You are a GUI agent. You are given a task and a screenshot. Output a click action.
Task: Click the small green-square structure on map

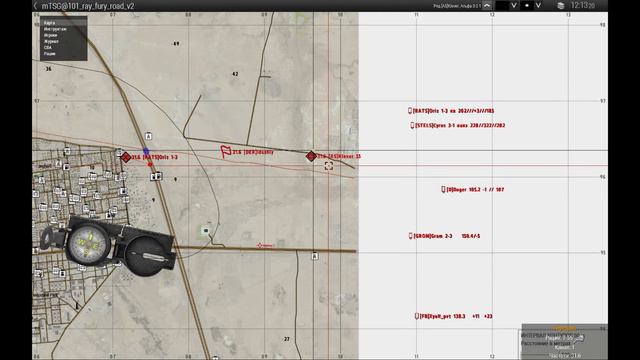pos(206,231)
